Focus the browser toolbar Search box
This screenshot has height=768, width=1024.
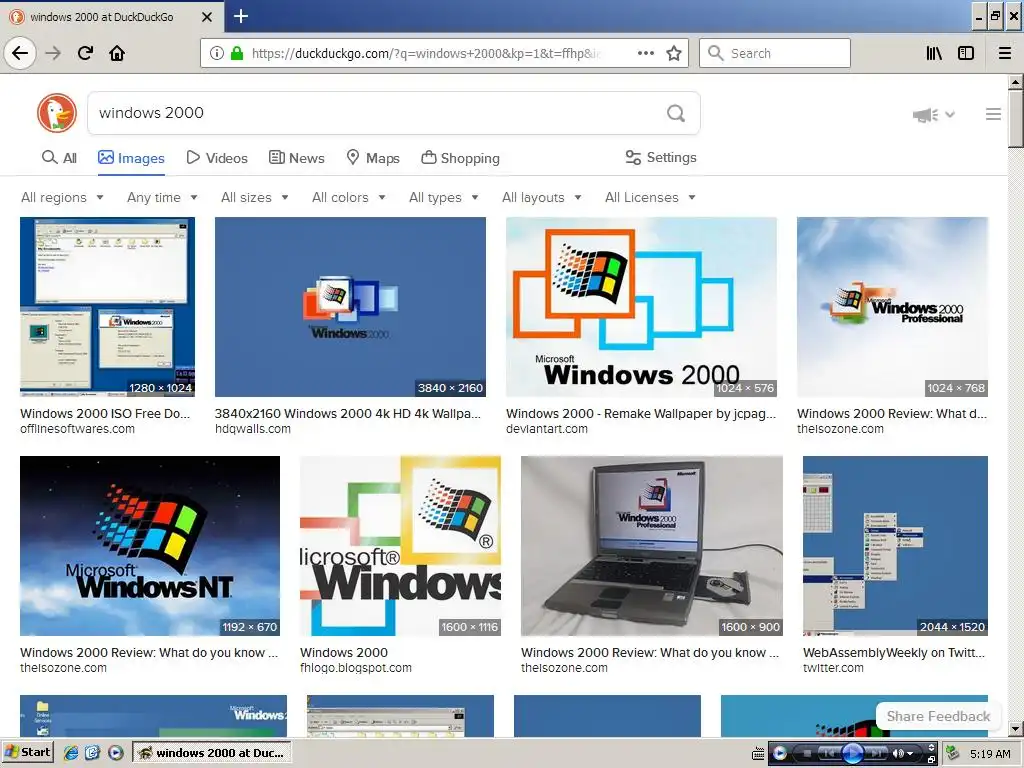[x=775, y=53]
